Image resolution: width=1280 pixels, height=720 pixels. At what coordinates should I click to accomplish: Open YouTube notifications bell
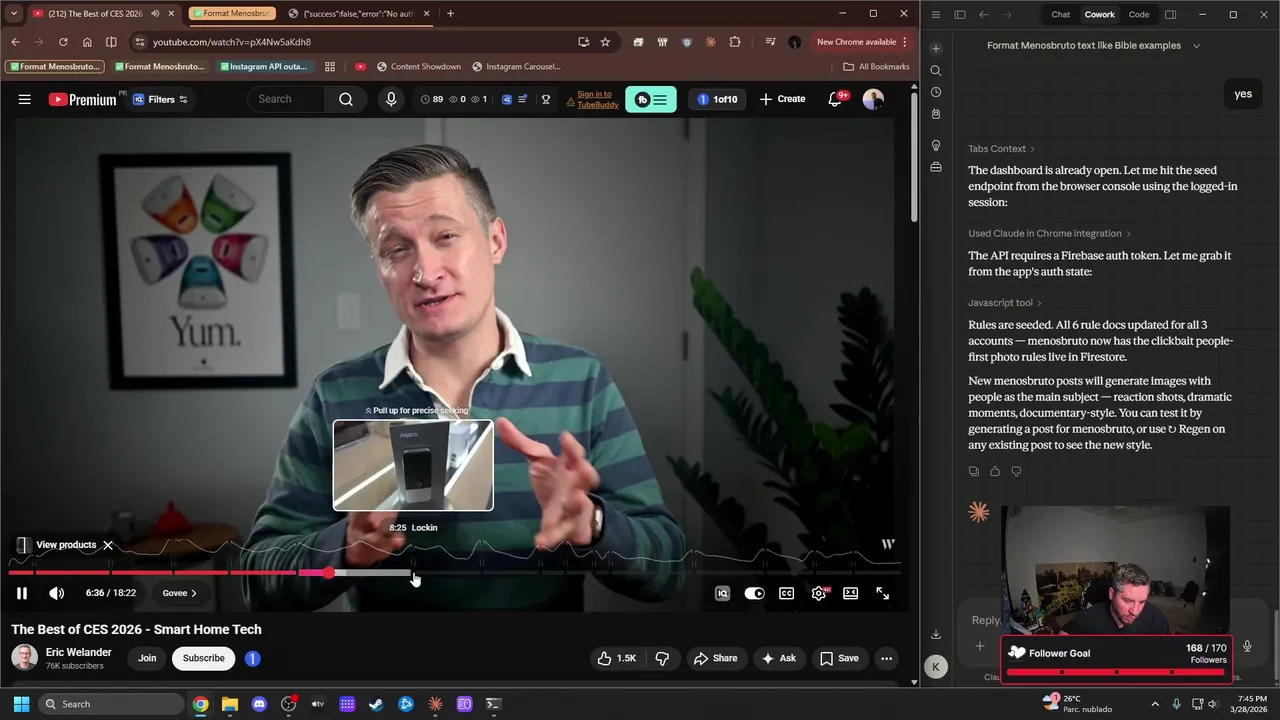click(x=835, y=99)
